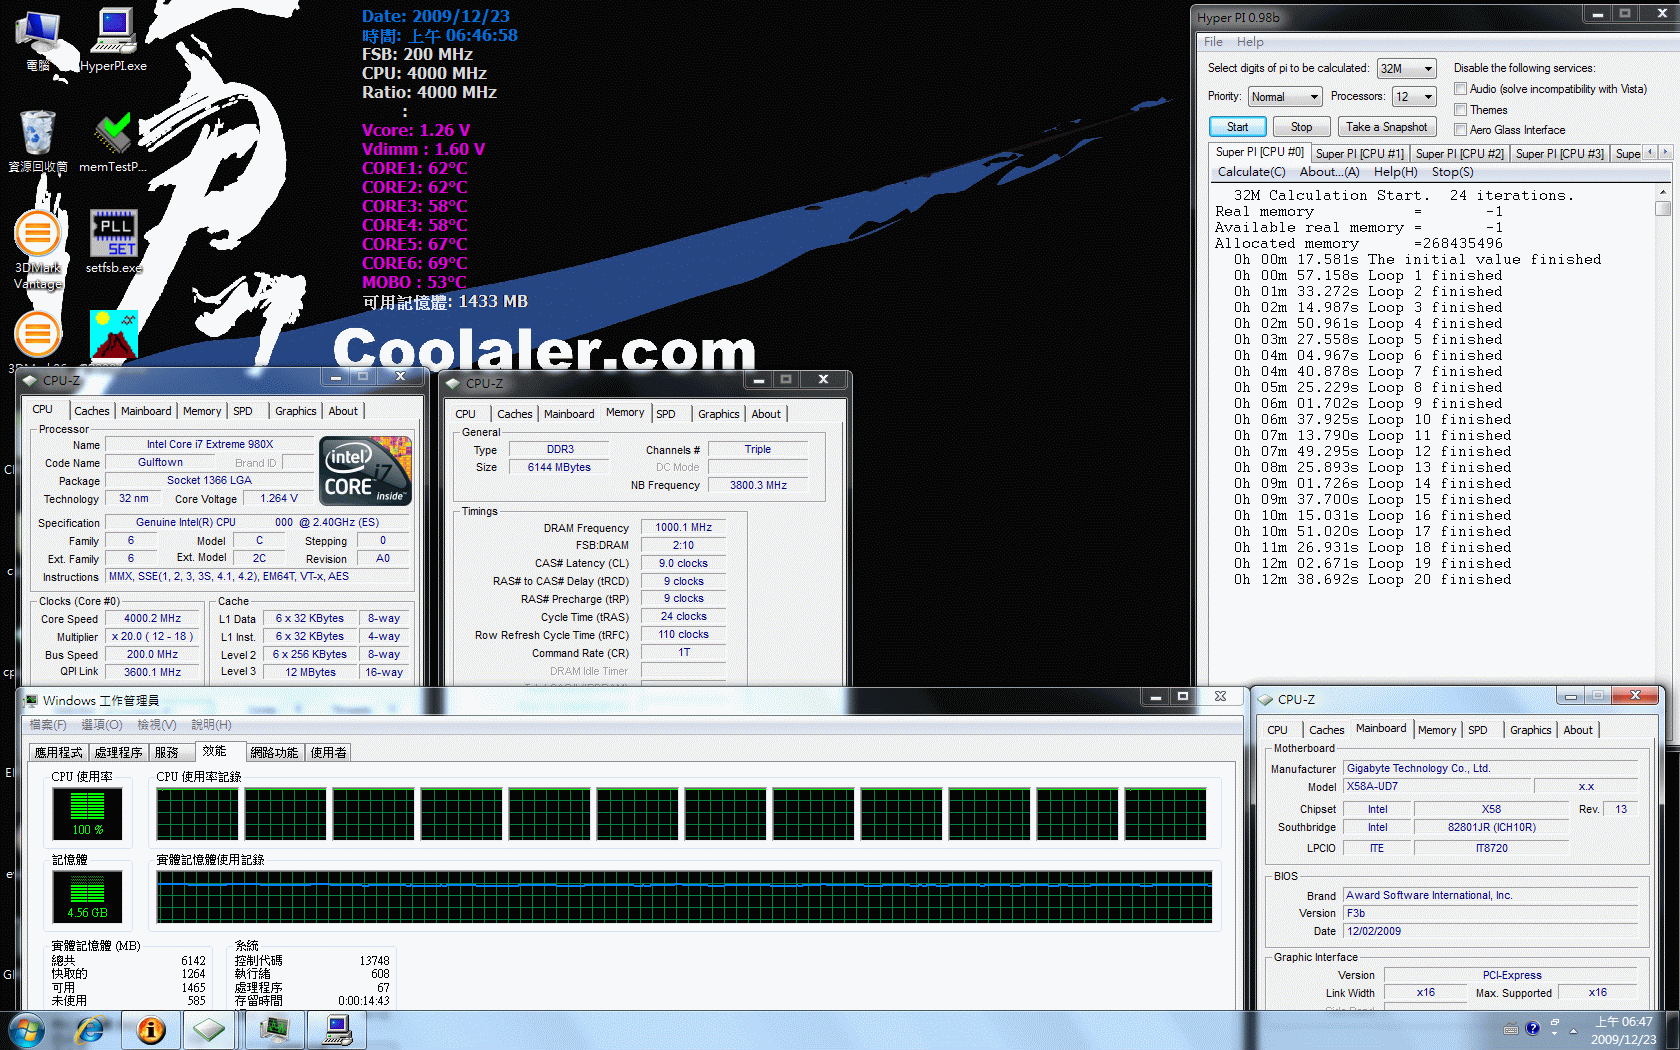Click the first CPU usage history graph
This screenshot has height=1050, width=1680.
tap(197, 813)
